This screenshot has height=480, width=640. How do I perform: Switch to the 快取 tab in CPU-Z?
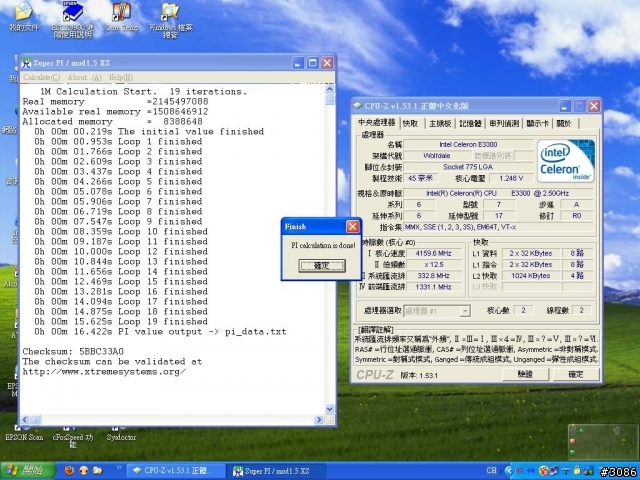tap(411, 123)
